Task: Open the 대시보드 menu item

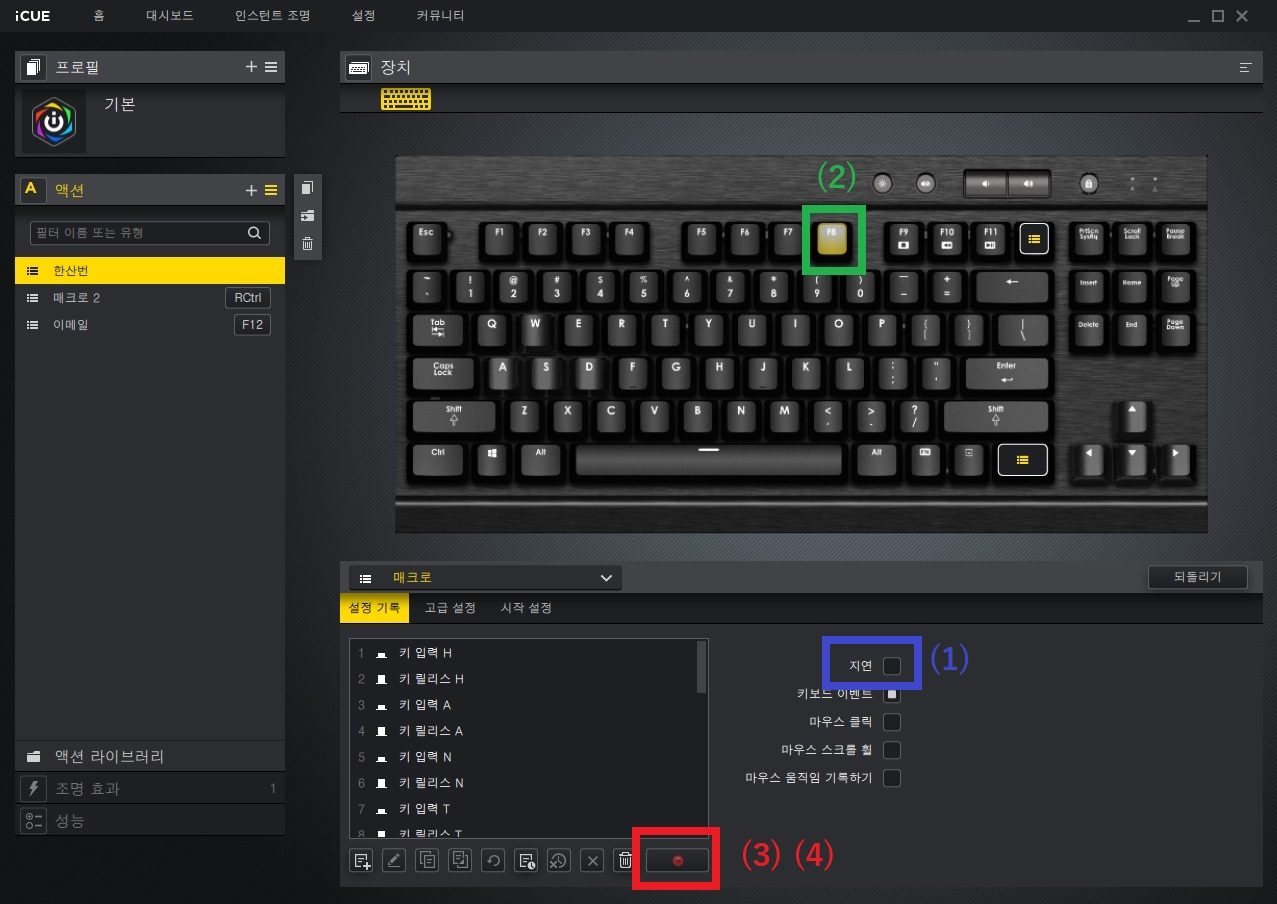Action: pos(170,16)
